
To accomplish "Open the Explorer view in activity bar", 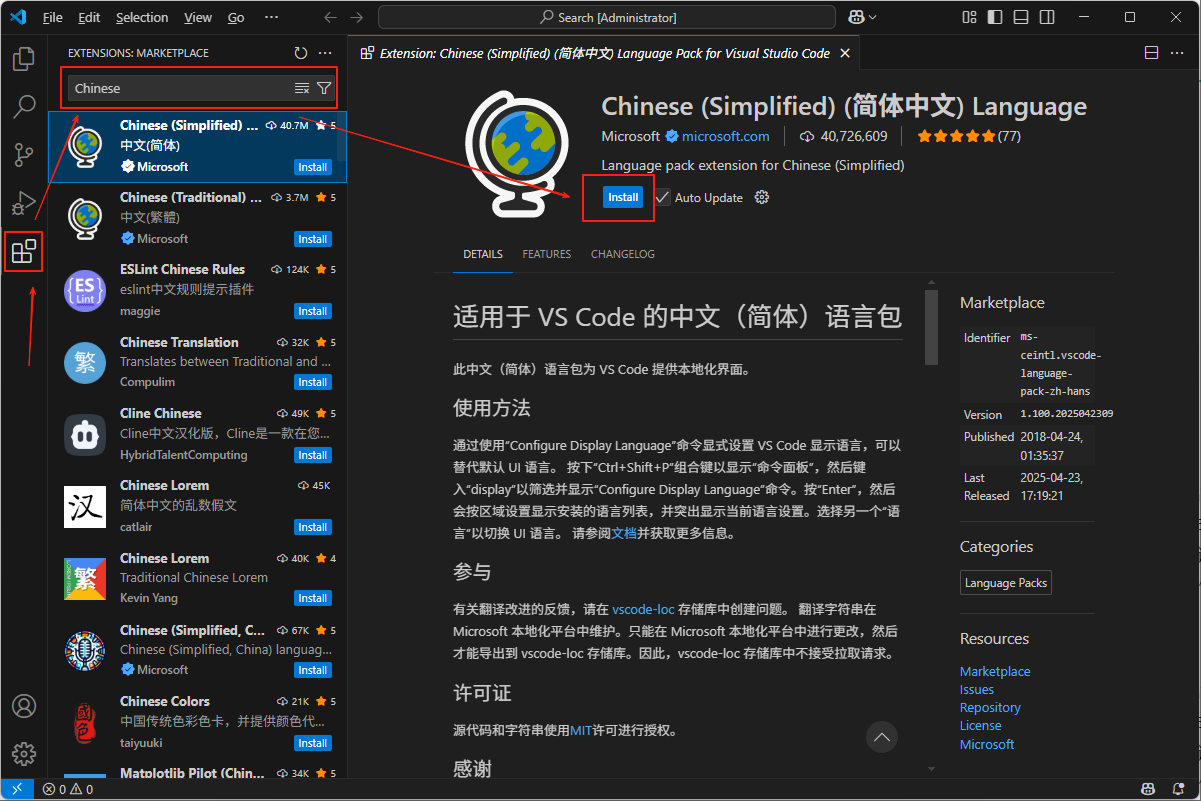I will 24,59.
